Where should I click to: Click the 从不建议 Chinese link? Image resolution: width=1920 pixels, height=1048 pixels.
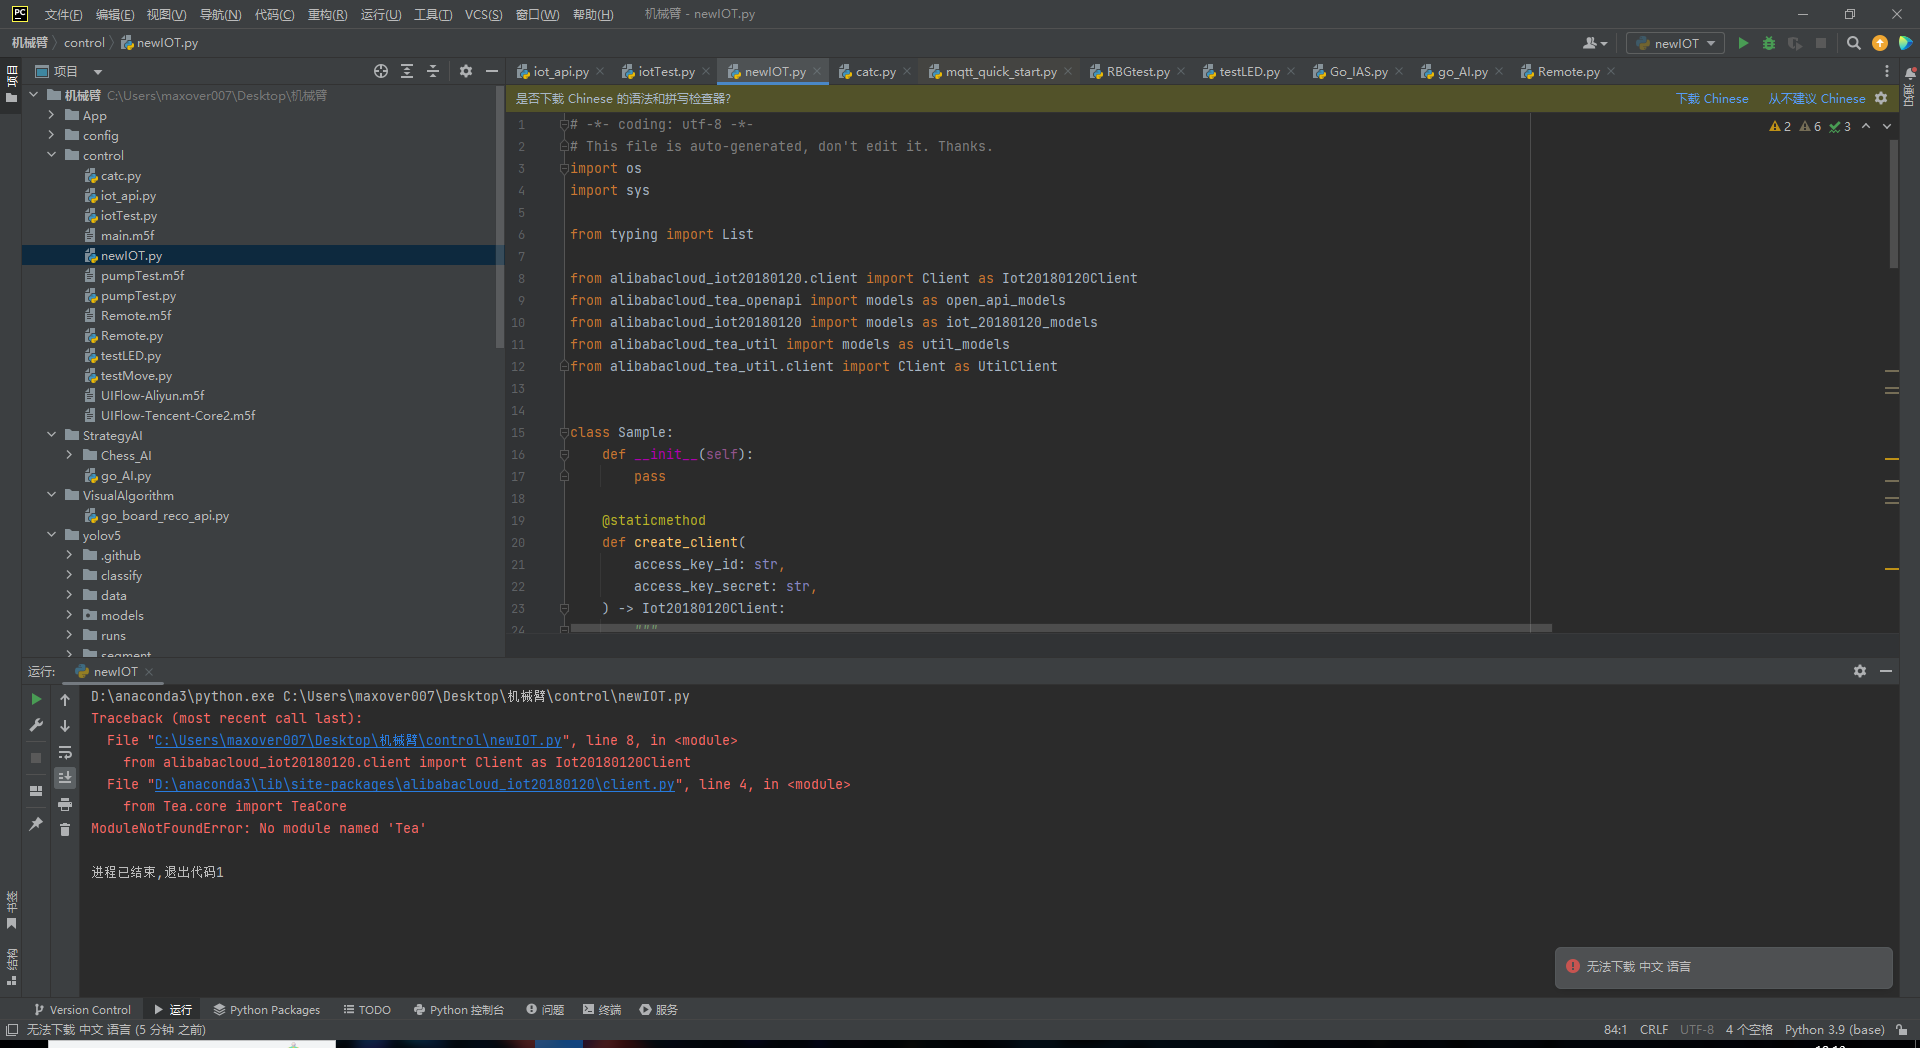(1816, 98)
